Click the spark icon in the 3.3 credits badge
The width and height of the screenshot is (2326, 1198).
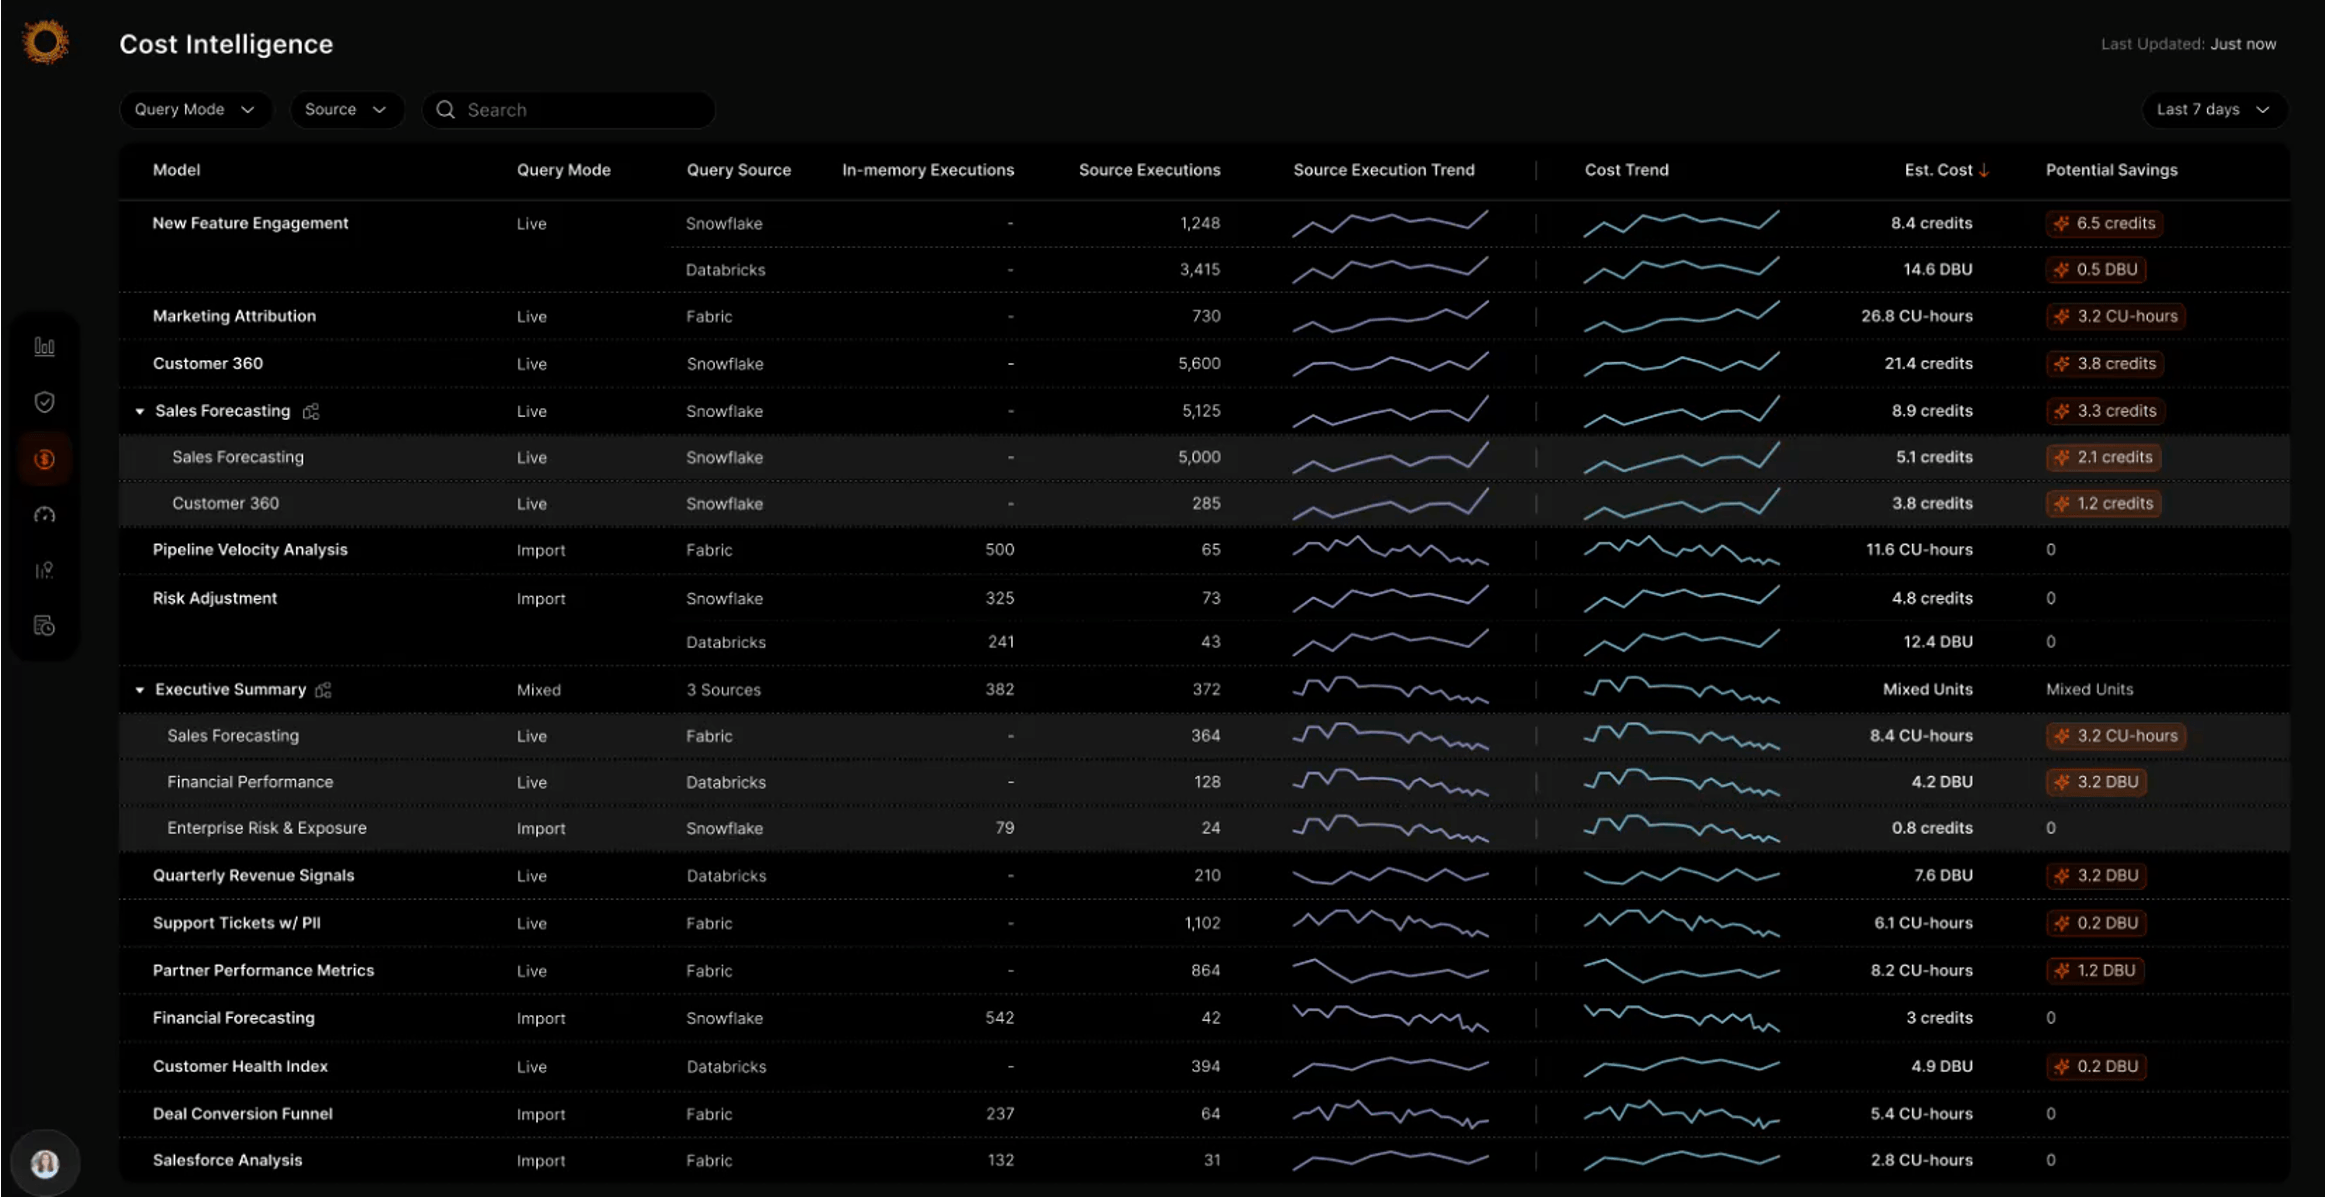[x=2061, y=411]
